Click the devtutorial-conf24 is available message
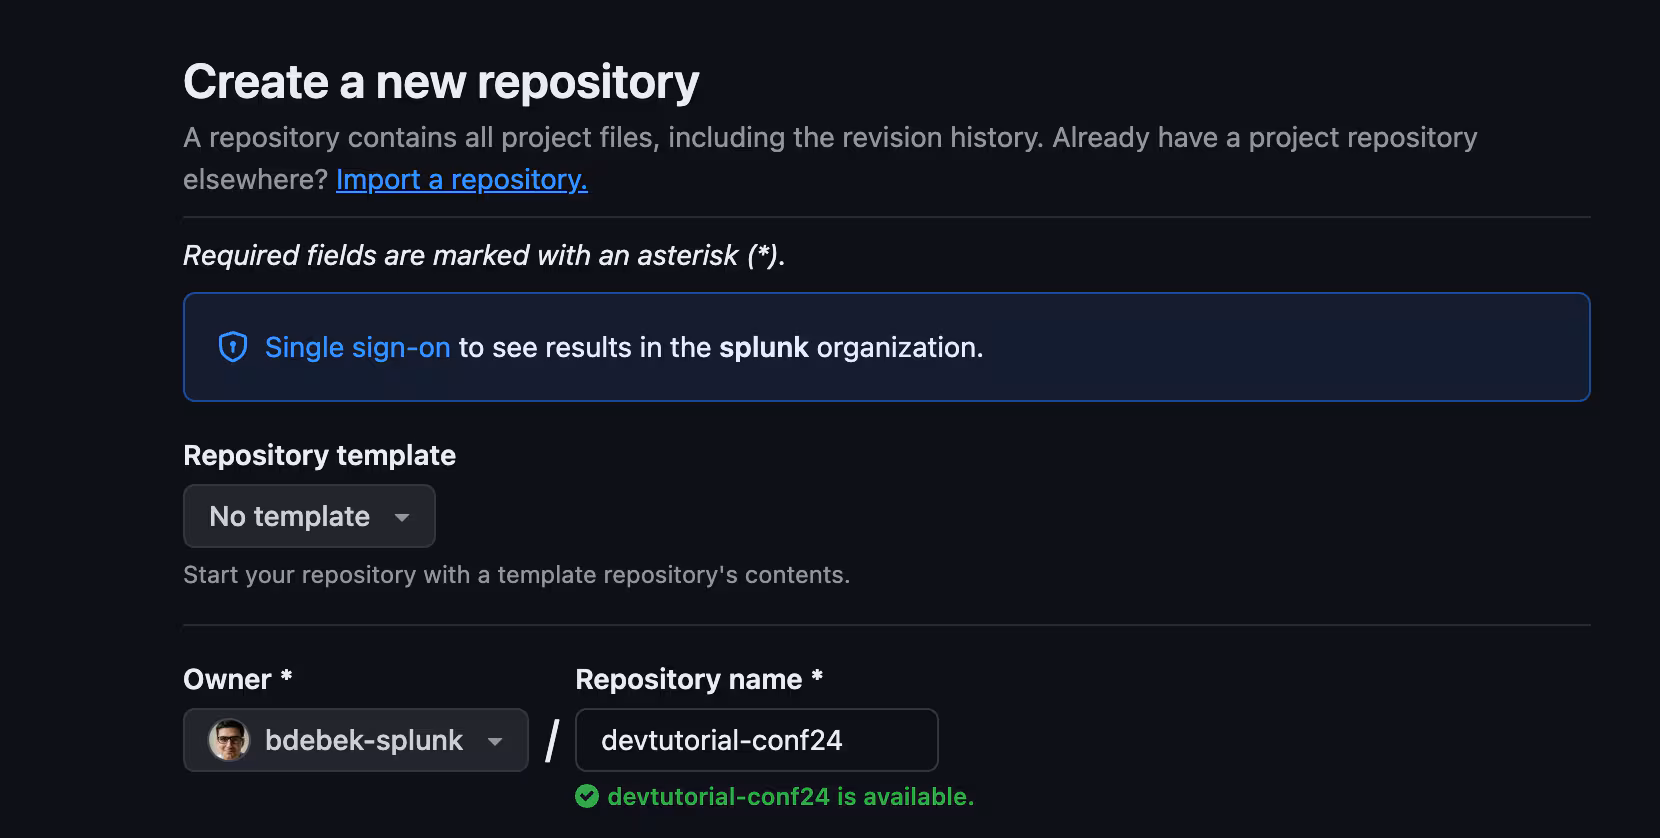Viewport: 1660px width, 838px height. (790, 796)
